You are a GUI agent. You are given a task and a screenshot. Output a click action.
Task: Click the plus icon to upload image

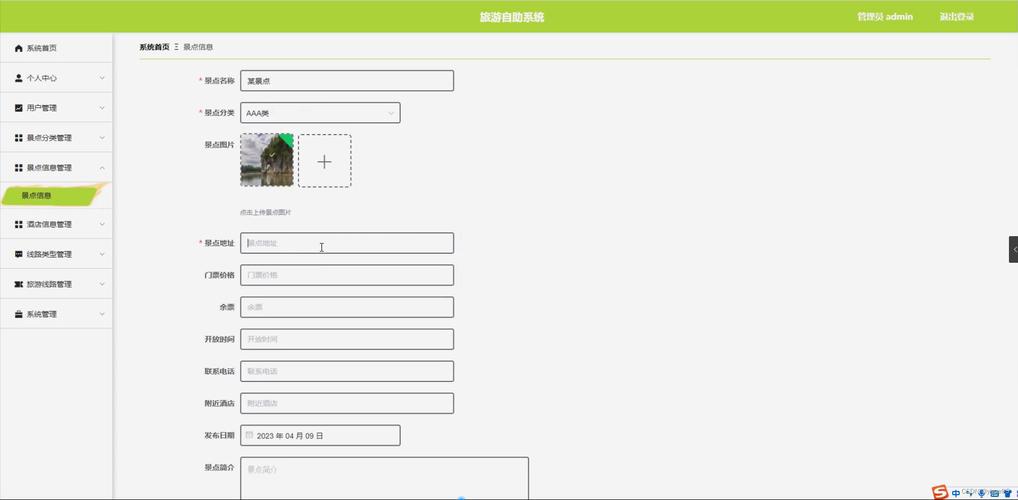(x=324, y=161)
